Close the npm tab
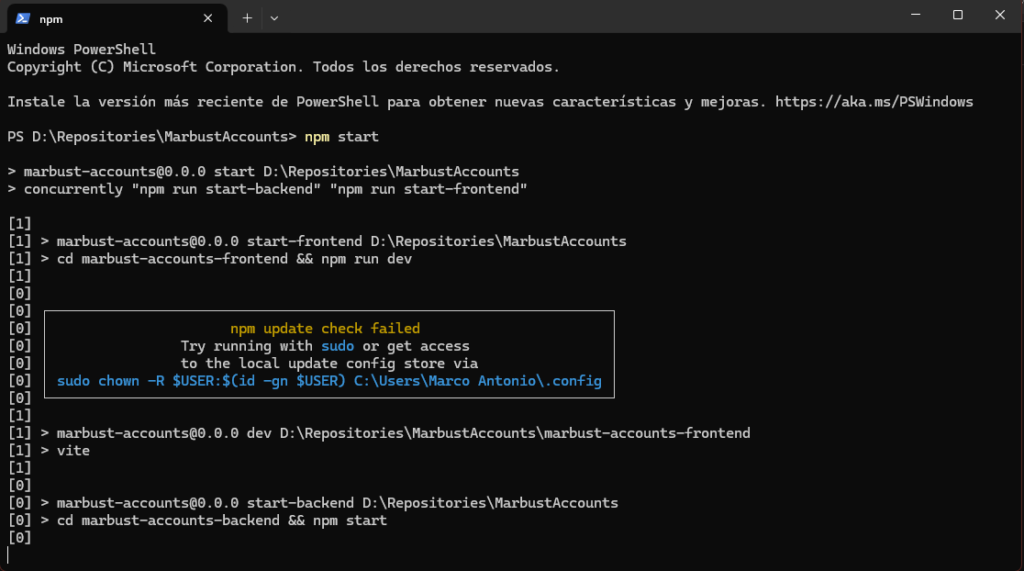Screen dimensions: 1024x571 pyautogui.click(x=208, y=18)
